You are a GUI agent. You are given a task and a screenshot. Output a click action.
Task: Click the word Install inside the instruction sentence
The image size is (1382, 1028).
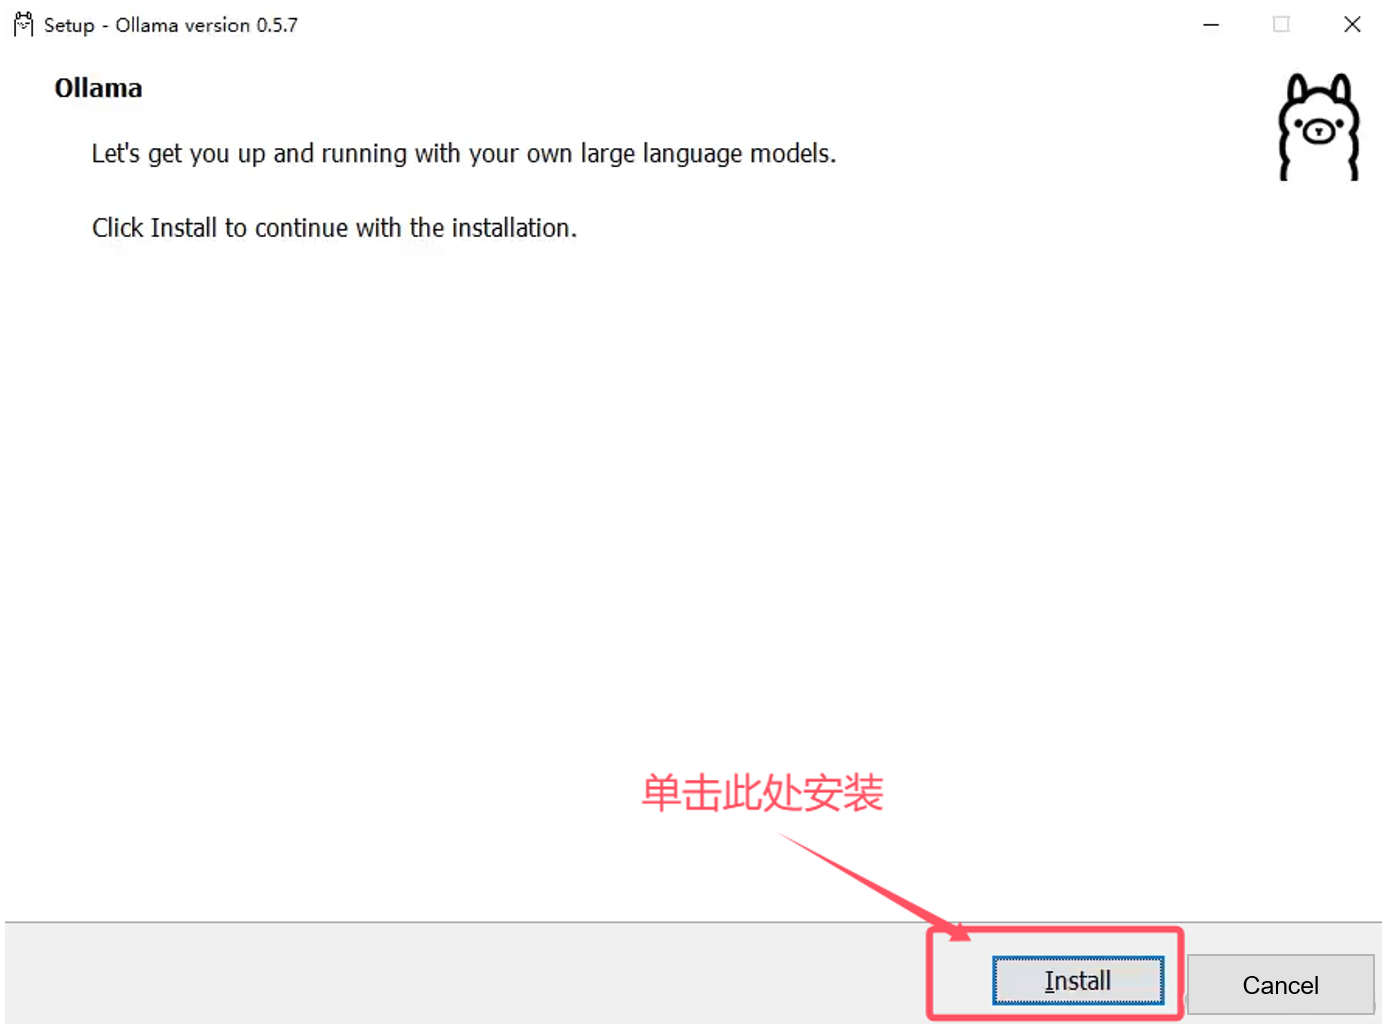[x=184, y=228]
